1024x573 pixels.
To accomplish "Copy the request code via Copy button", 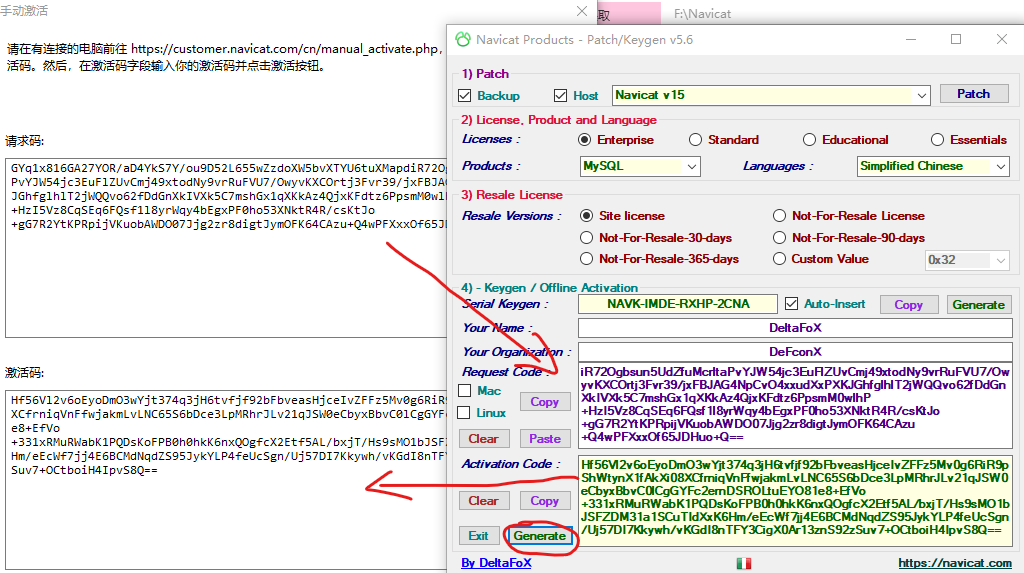I will 544,402.
